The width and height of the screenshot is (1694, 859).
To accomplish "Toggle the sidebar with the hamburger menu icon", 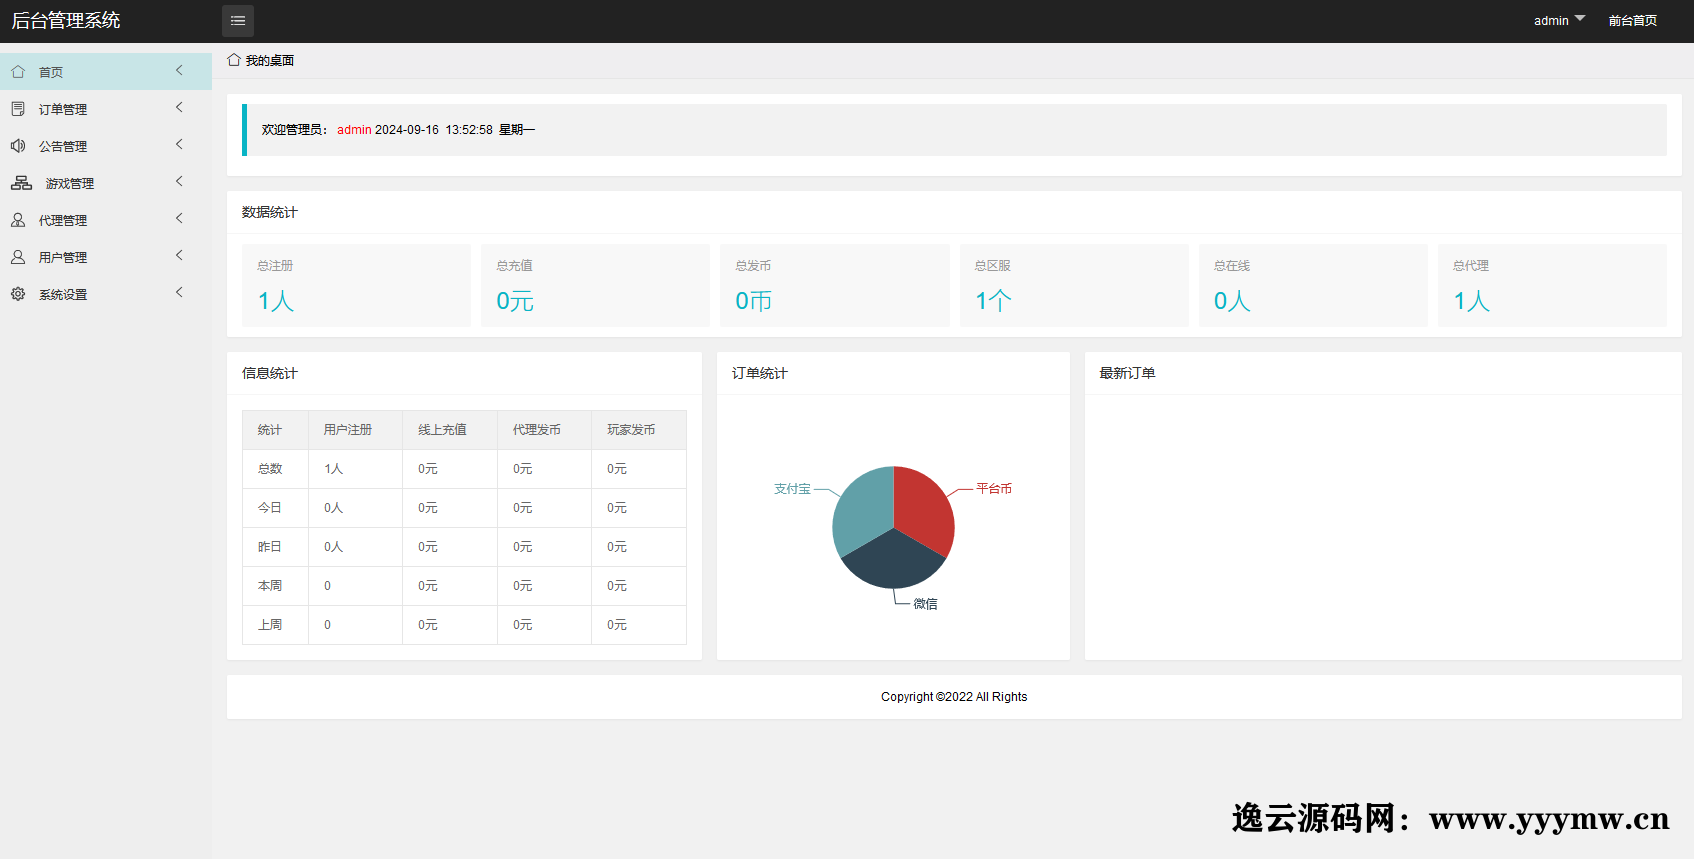I will click(x=238, y=21).
